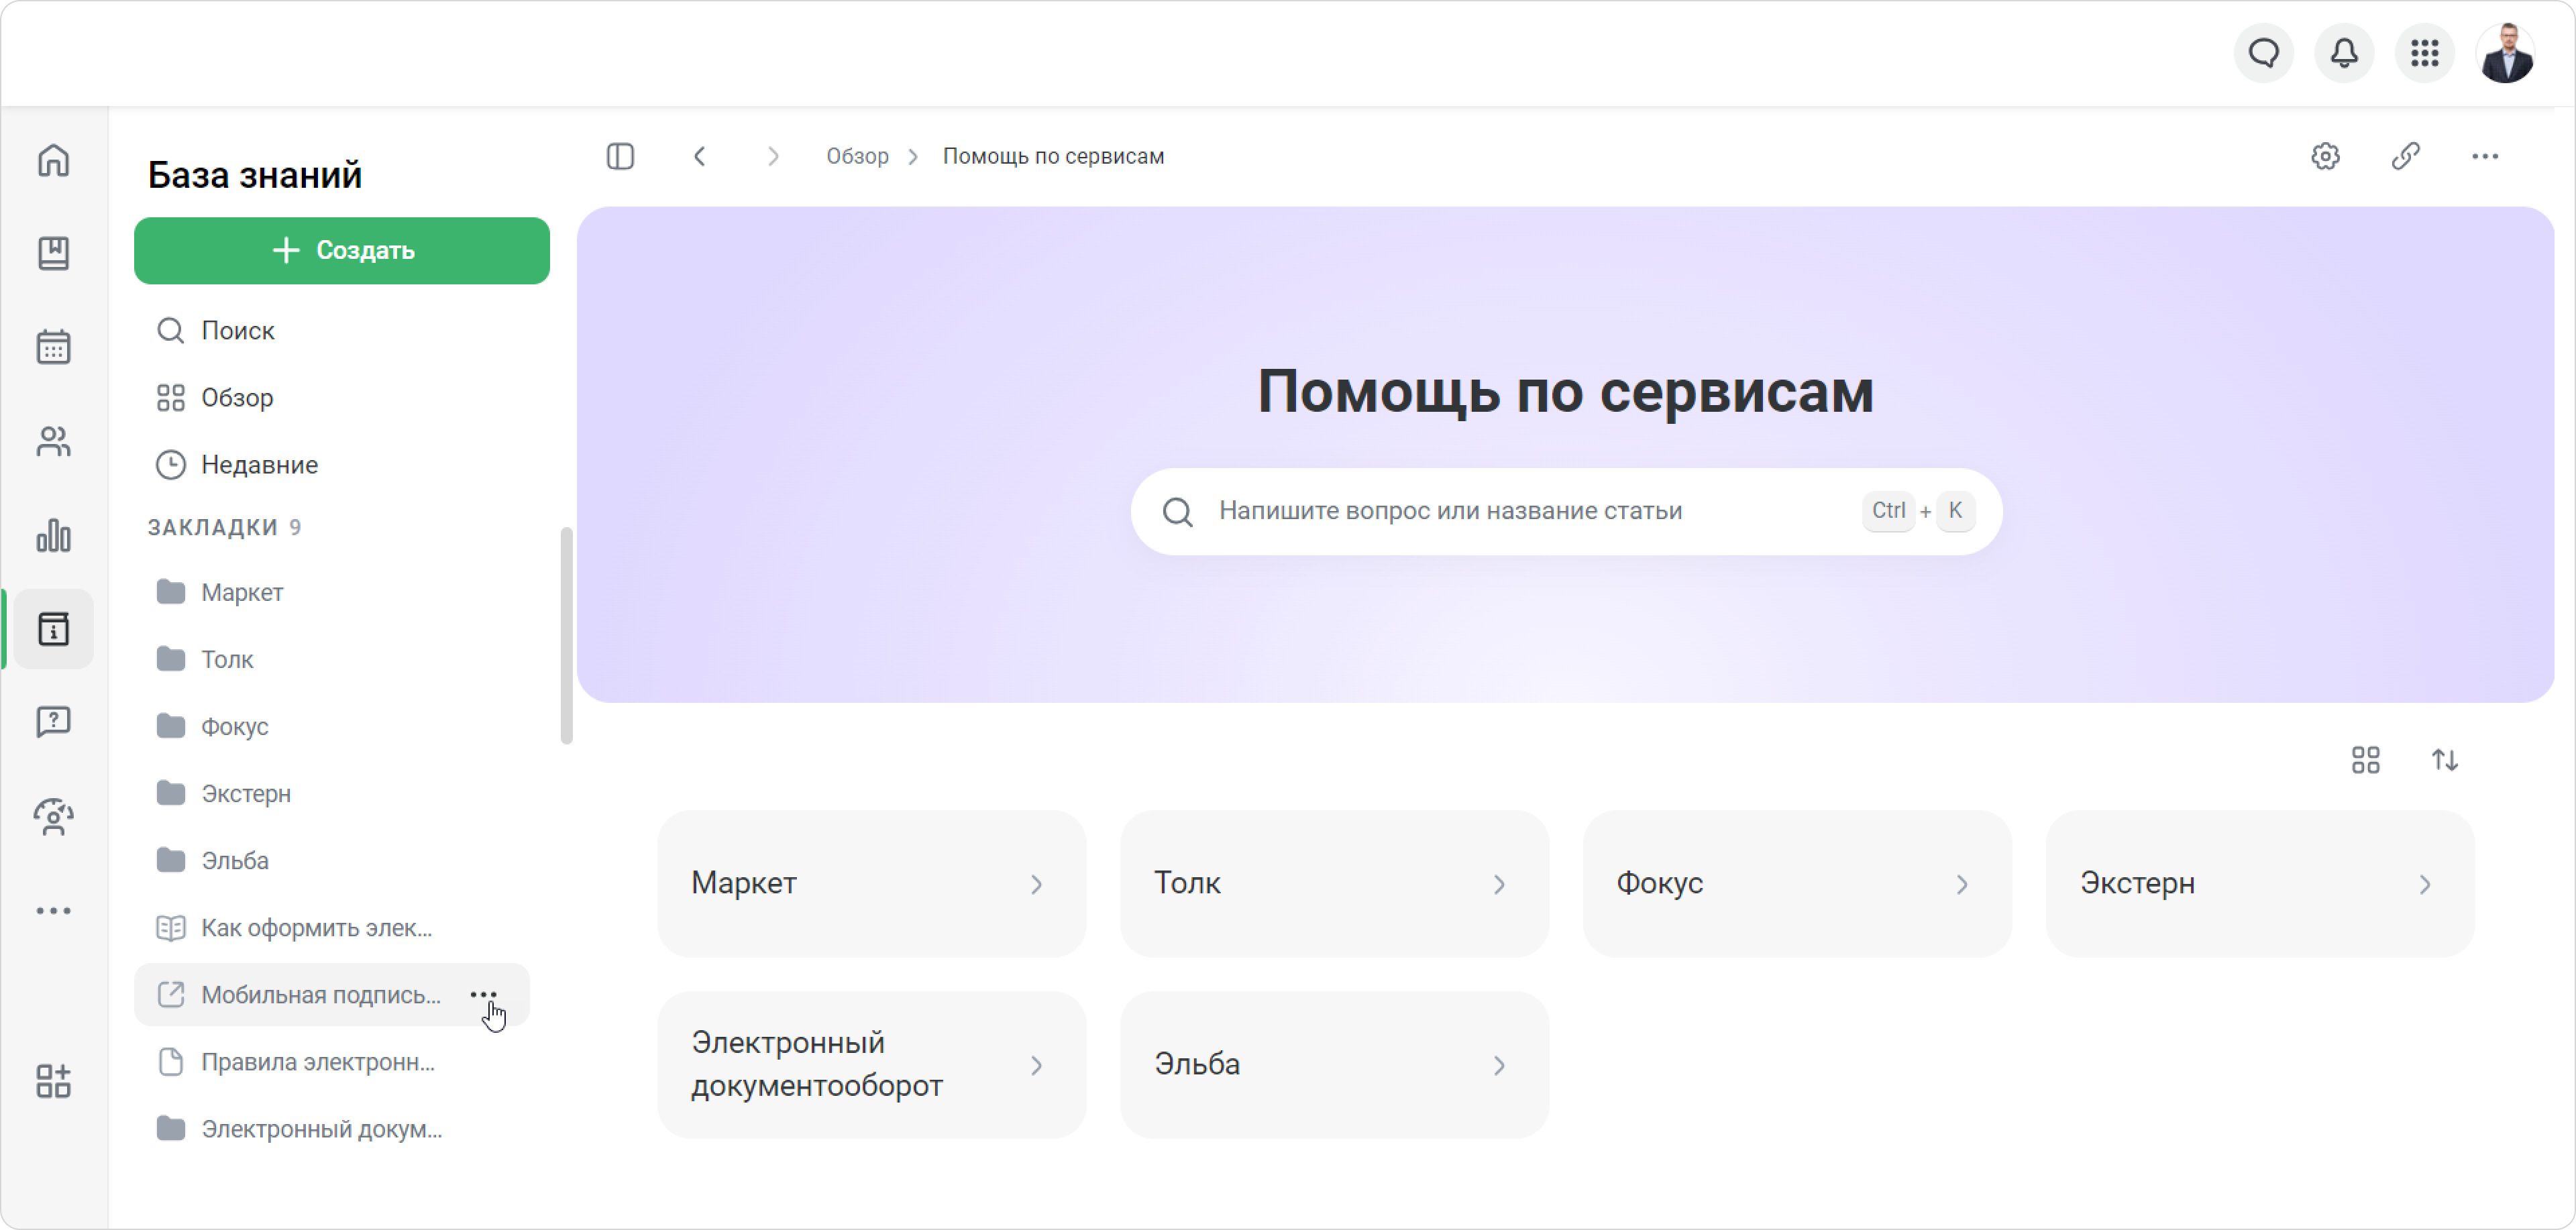Image resolution: width=2576 pixels, height=1230 pixels.
Task: Open the bar chart analytics icon
Action: (x=53, y=535)
